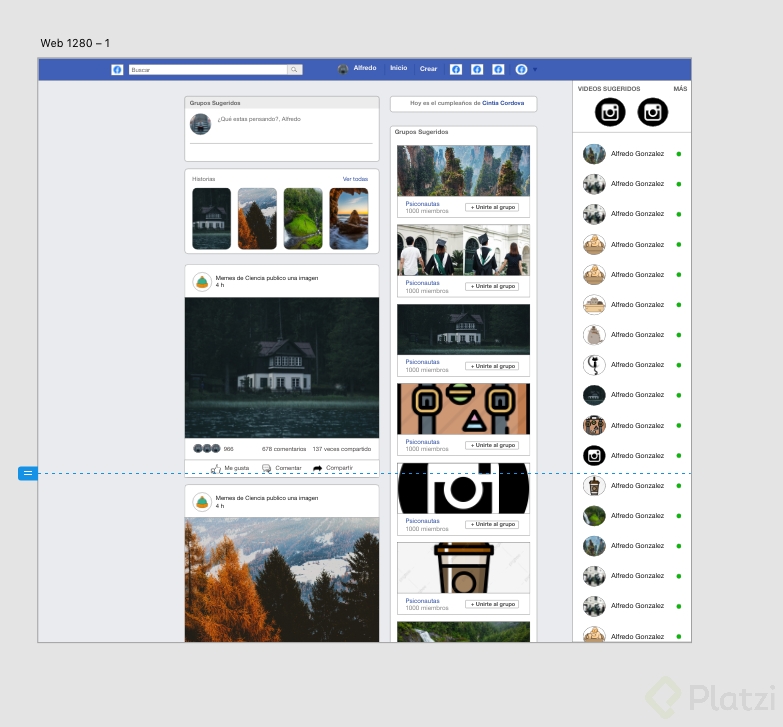Open the rock pillars group image
The width and height of the screenshot is (783, 727).
pos(463,170)
